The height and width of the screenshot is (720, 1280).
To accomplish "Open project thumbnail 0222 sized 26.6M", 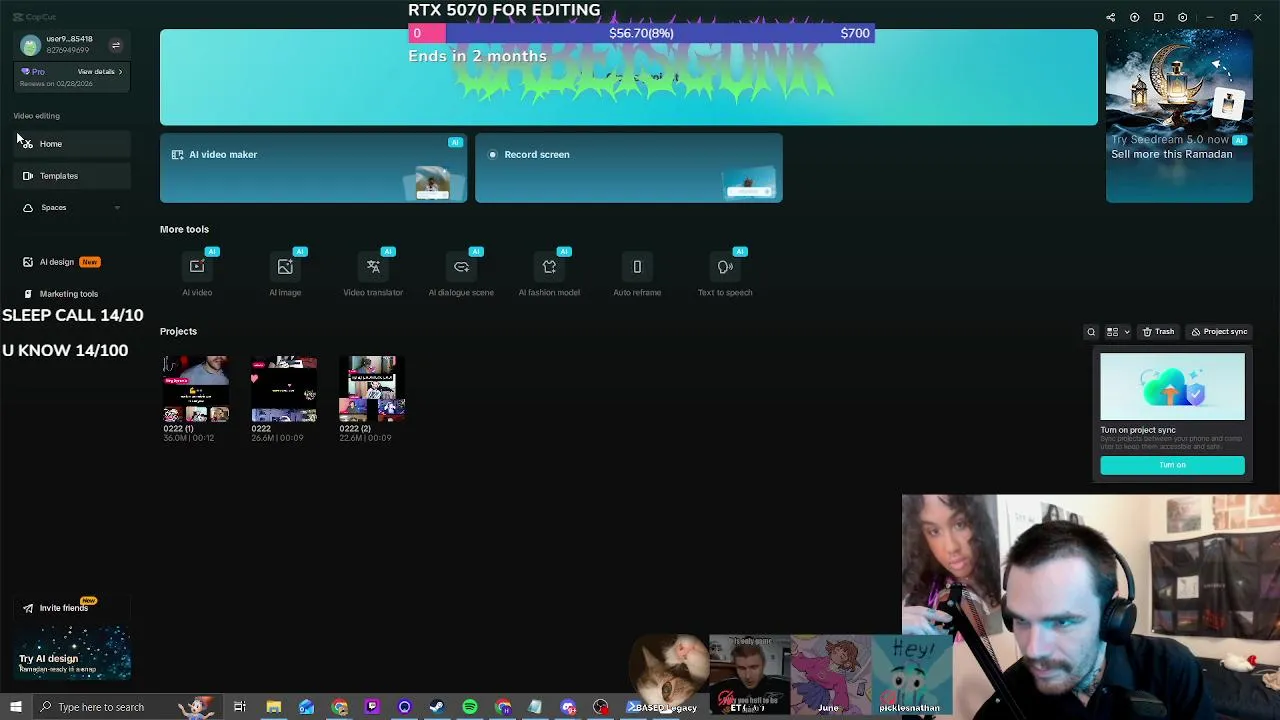I will pyautogui.click(x=284, y=388).
